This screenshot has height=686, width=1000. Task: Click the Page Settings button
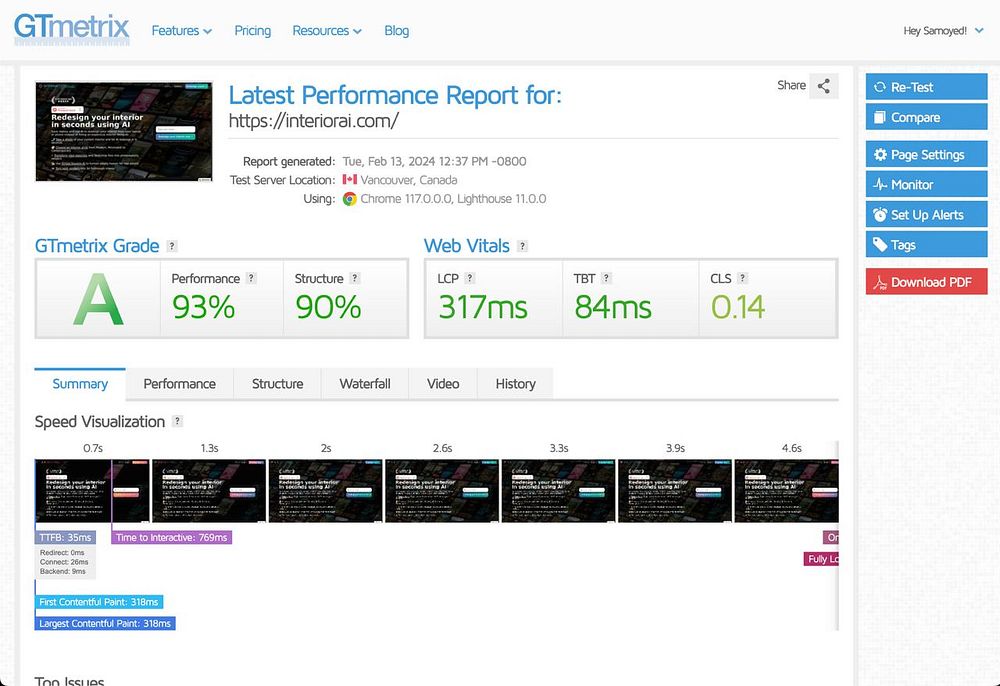coord(926,154)
